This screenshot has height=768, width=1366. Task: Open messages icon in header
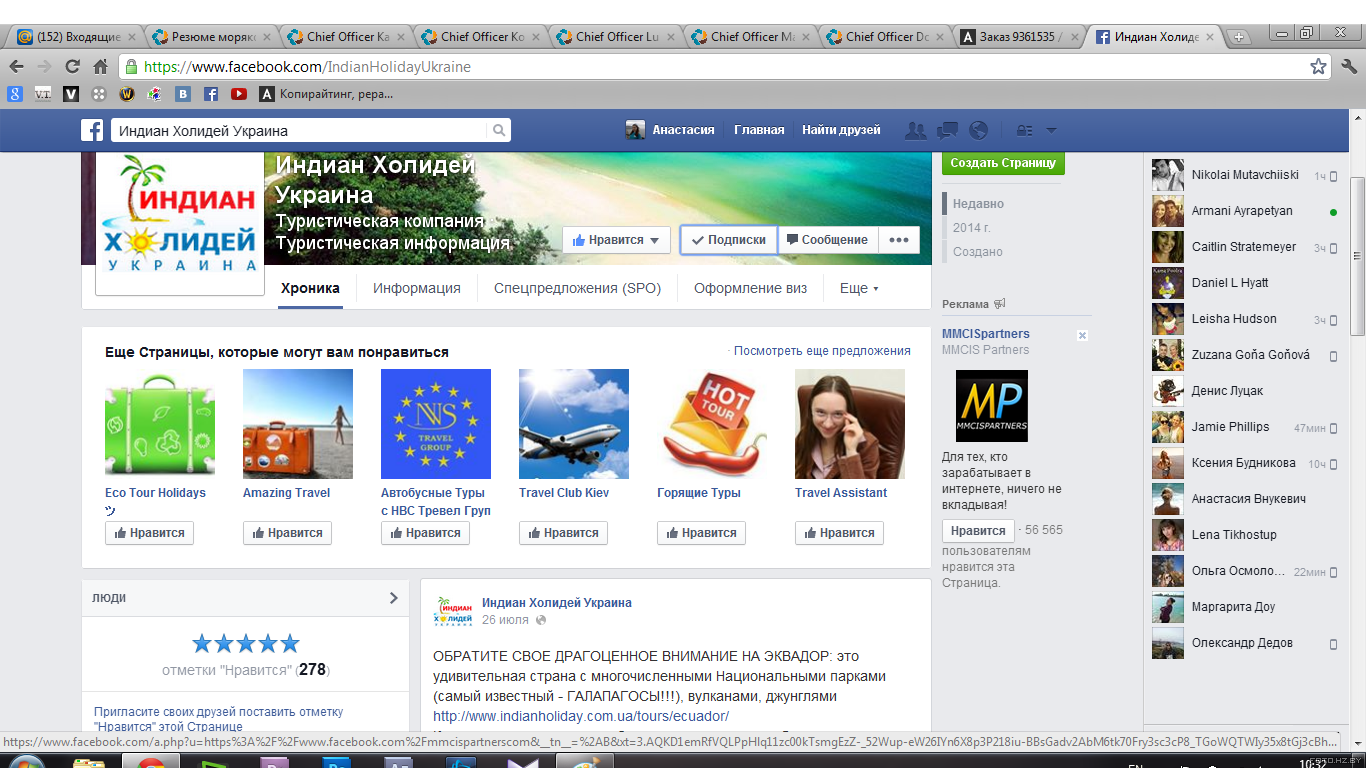[x=947, y=130]
